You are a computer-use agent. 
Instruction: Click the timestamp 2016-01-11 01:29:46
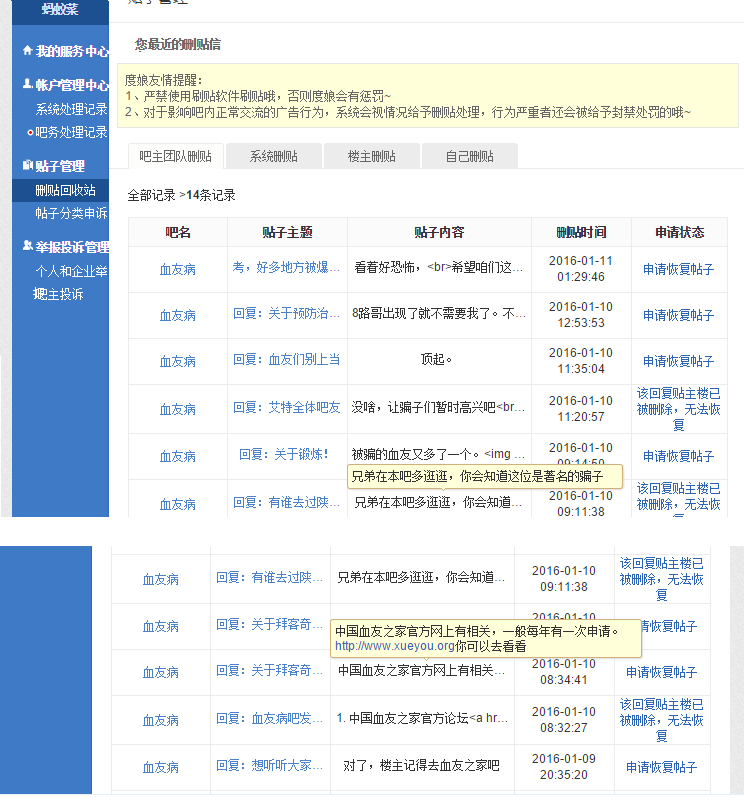tap(581, 269)
